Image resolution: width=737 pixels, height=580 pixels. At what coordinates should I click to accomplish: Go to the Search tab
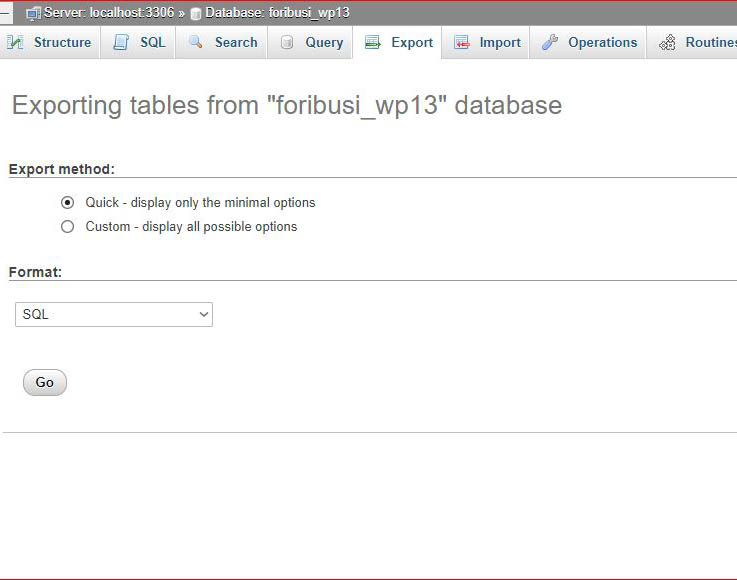(221, 42)
